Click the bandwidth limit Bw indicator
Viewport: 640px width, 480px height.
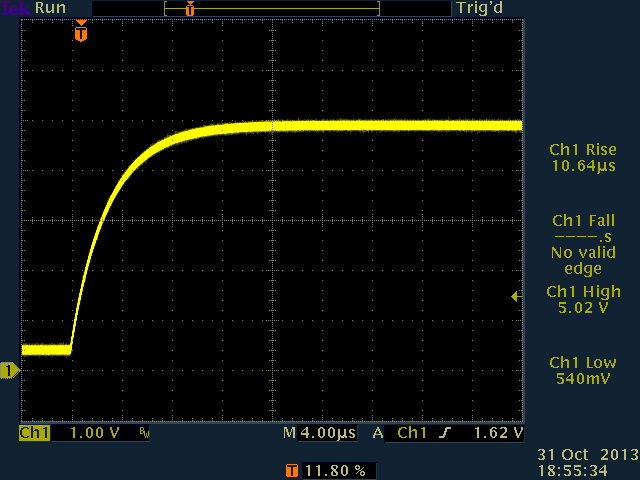tap(144, 434)
